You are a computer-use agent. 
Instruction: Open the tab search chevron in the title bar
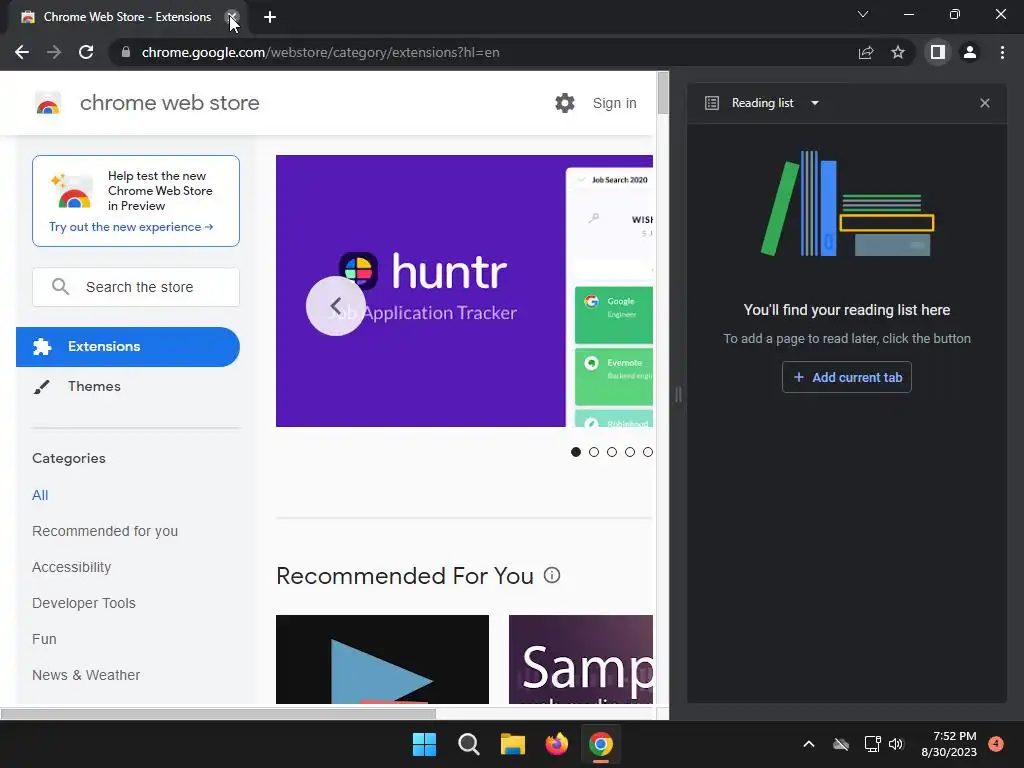click(x=863, y=14)
